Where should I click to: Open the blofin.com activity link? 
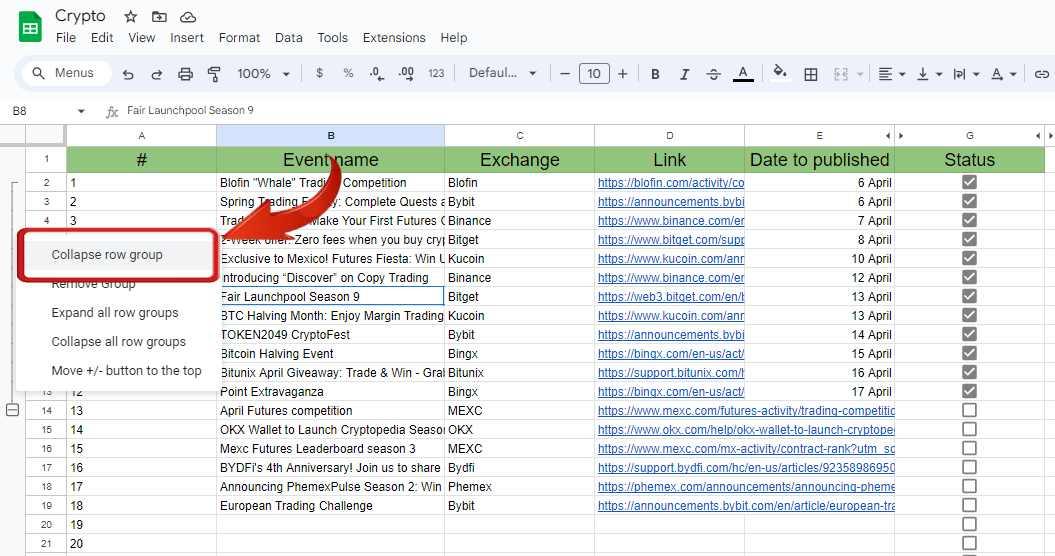pos(671,182)
